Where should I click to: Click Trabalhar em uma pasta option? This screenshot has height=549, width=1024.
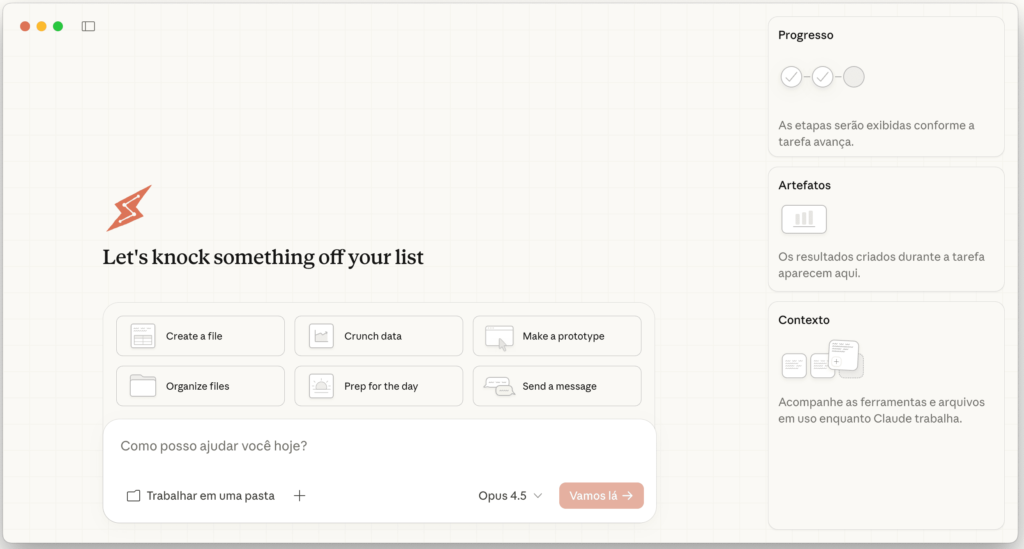[210, 496]
